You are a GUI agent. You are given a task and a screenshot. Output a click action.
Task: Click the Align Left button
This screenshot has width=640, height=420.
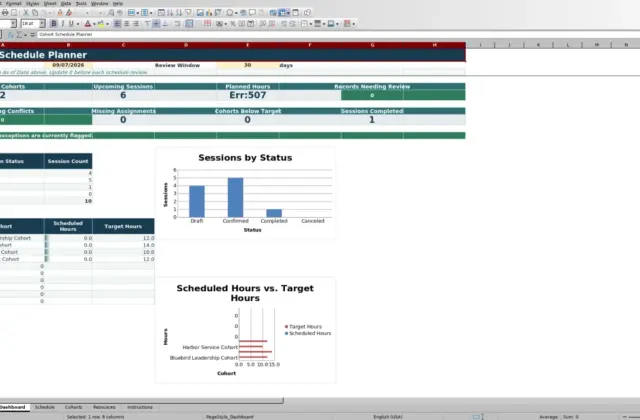[x=117, y=24]
